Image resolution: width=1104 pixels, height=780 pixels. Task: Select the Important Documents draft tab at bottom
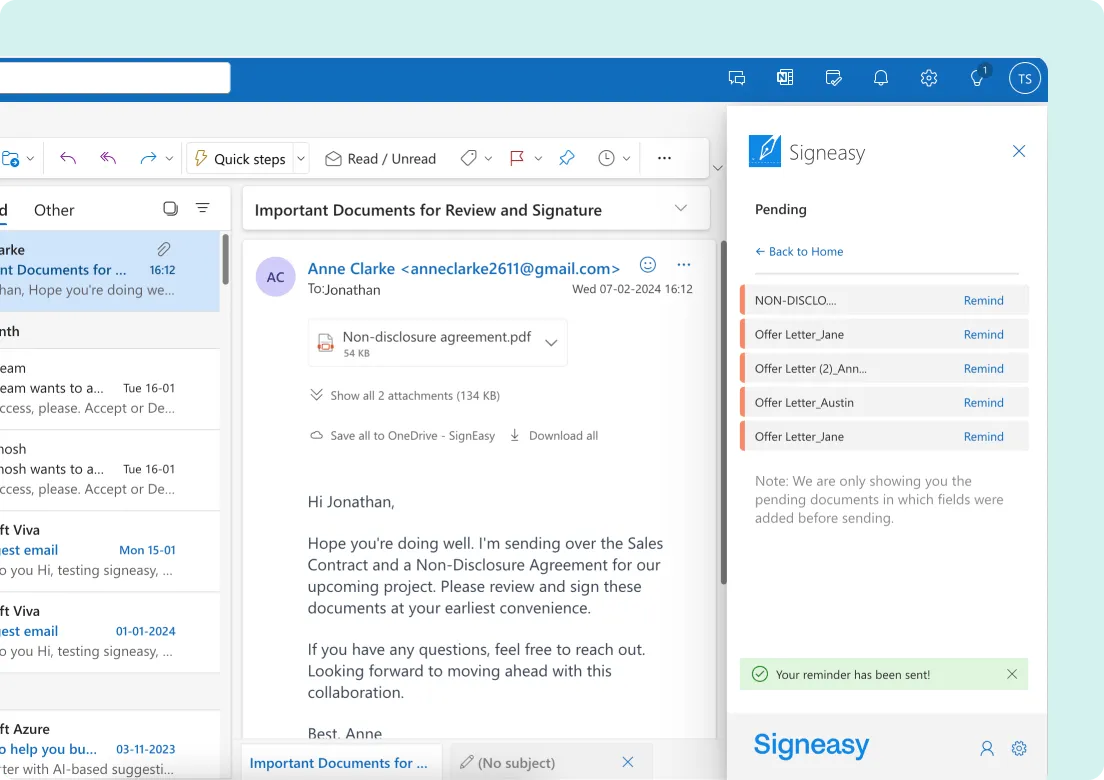point(340,761)
